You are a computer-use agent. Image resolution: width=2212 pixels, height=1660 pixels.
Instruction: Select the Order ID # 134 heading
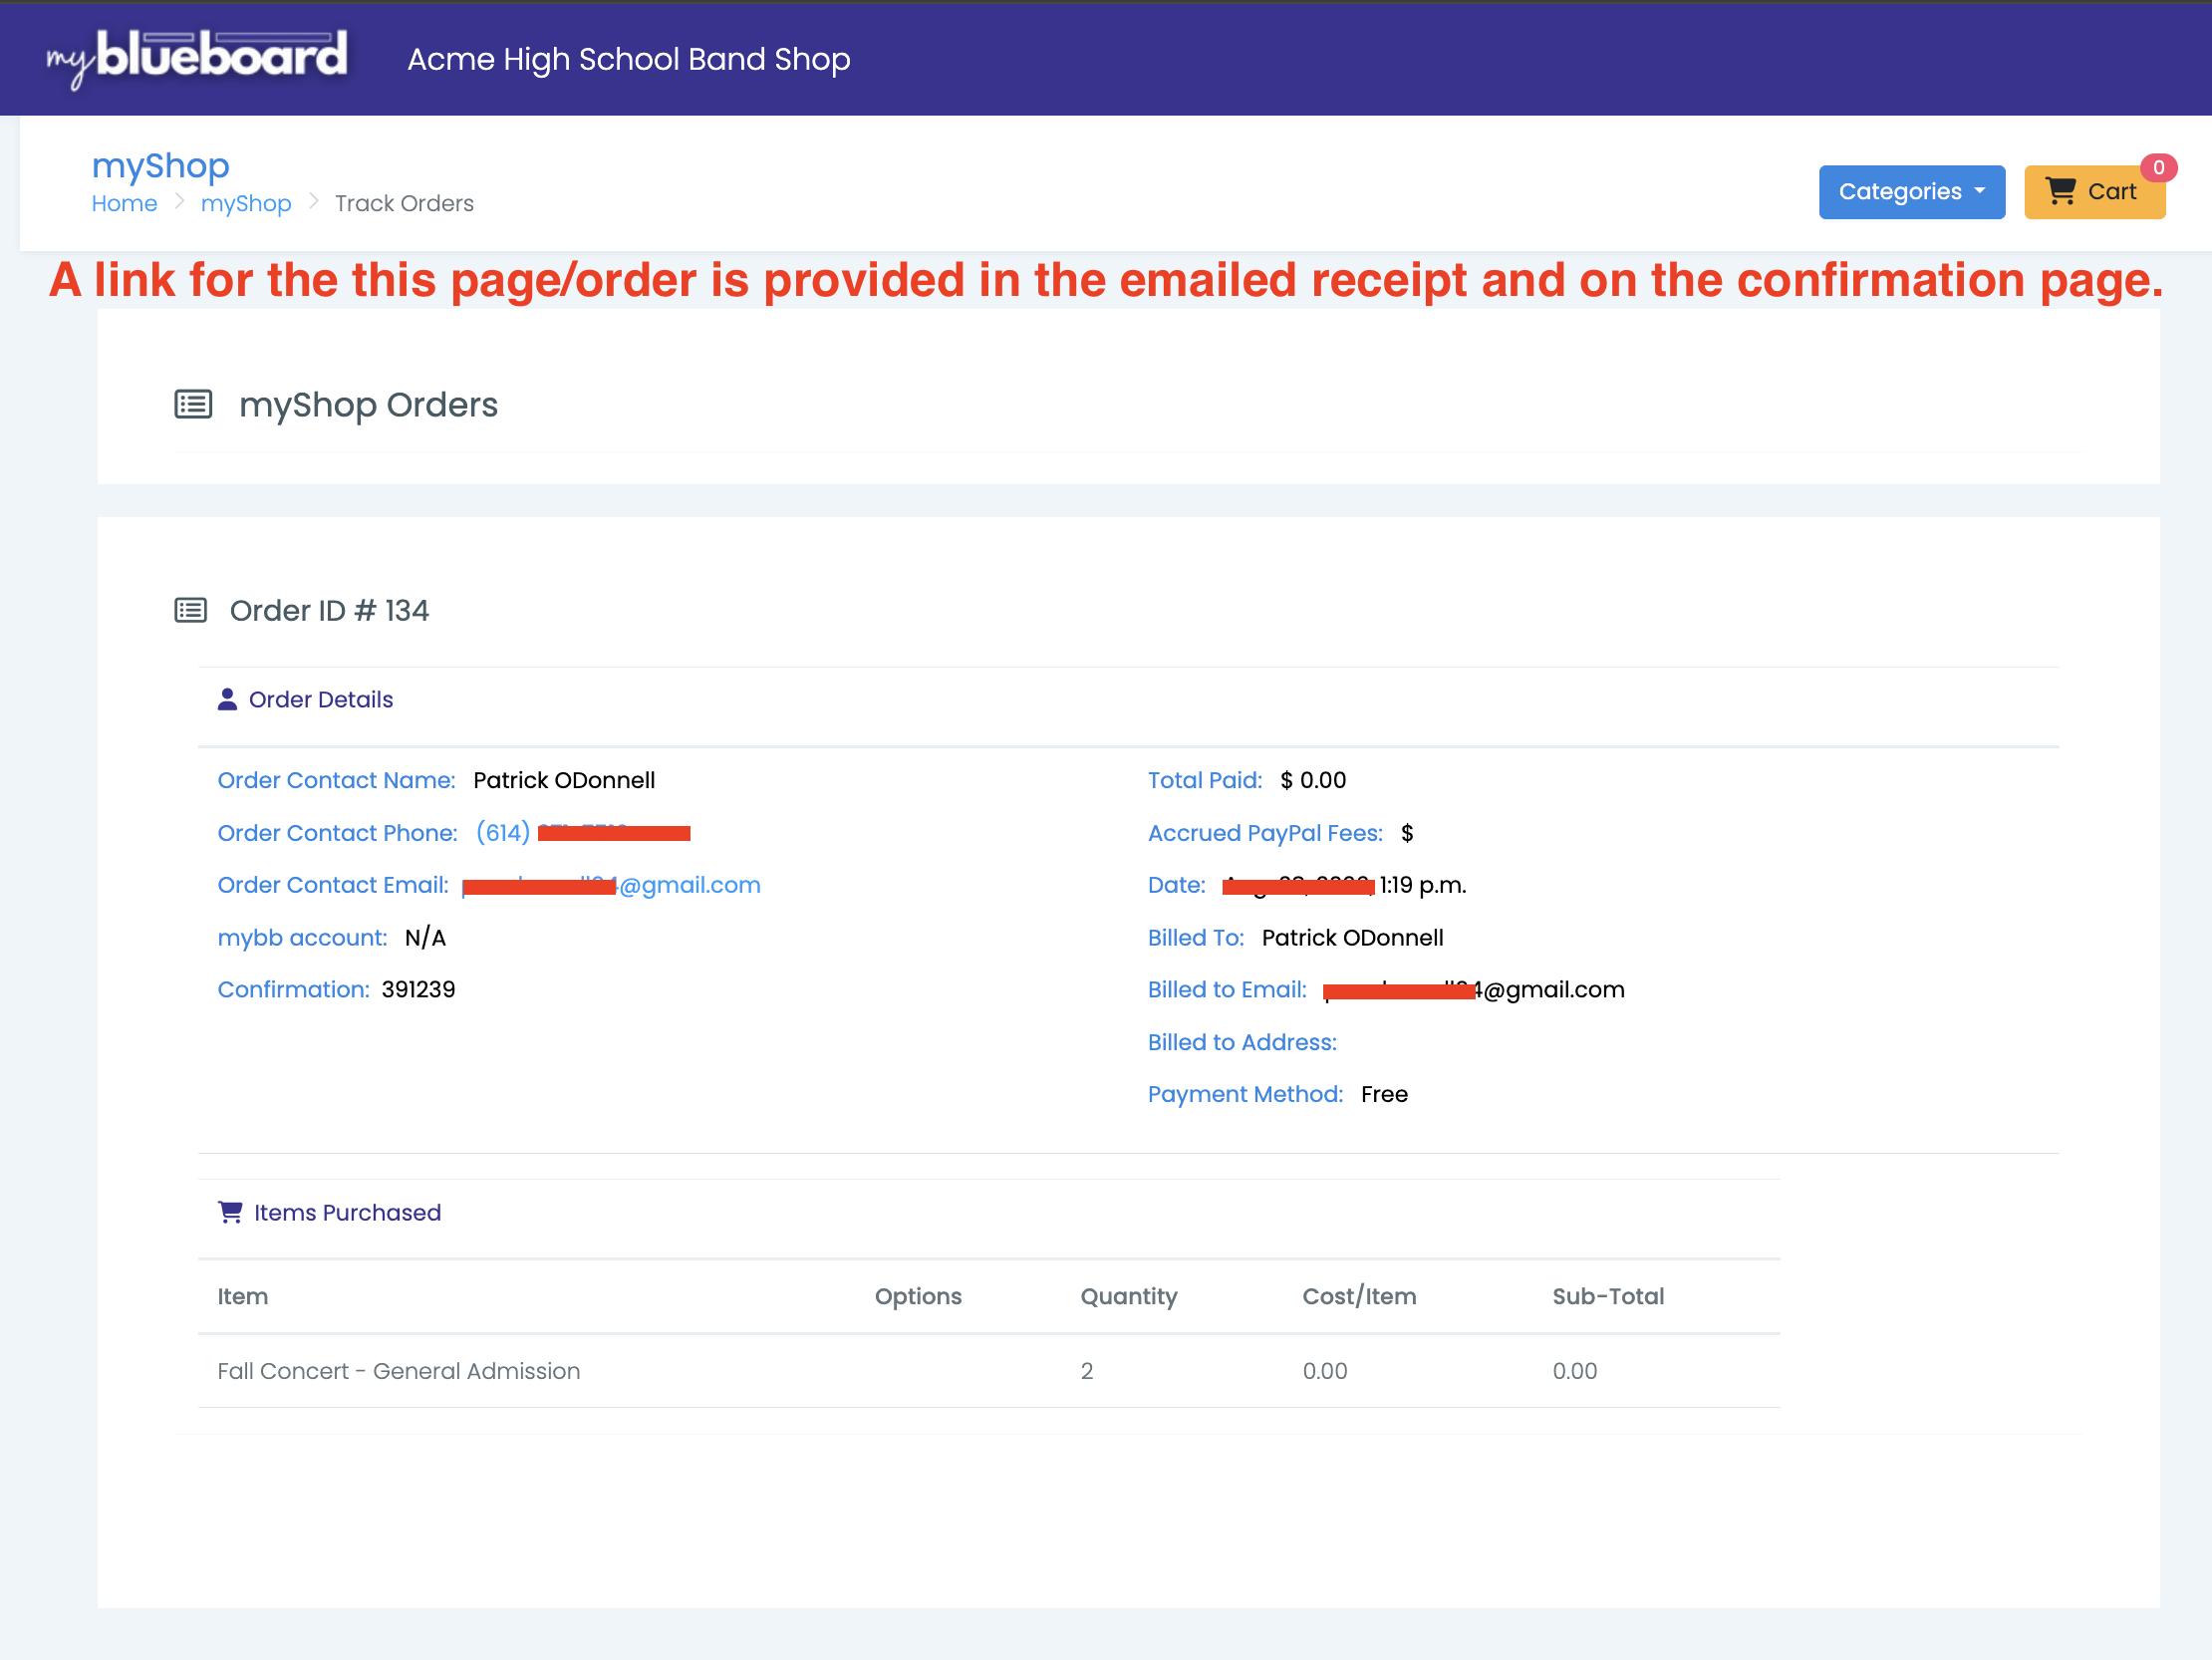(329, 610)
